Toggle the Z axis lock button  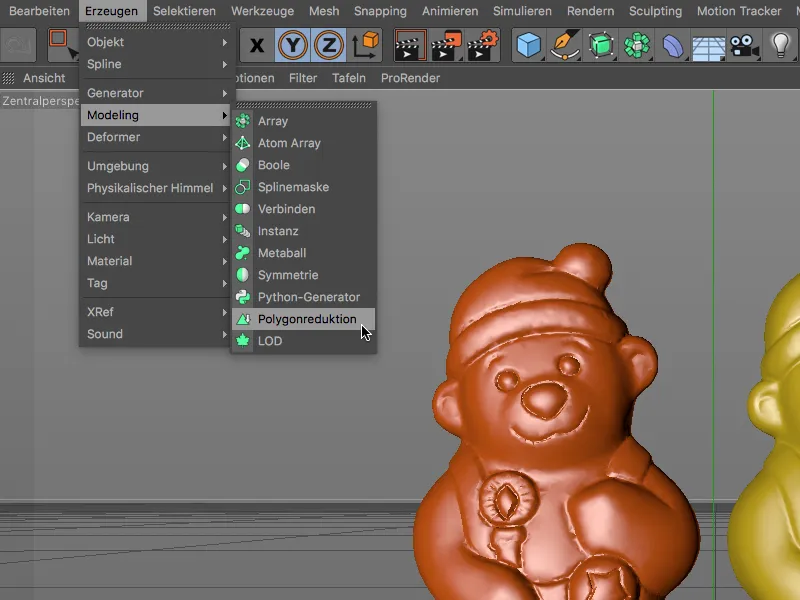[327, 45]
